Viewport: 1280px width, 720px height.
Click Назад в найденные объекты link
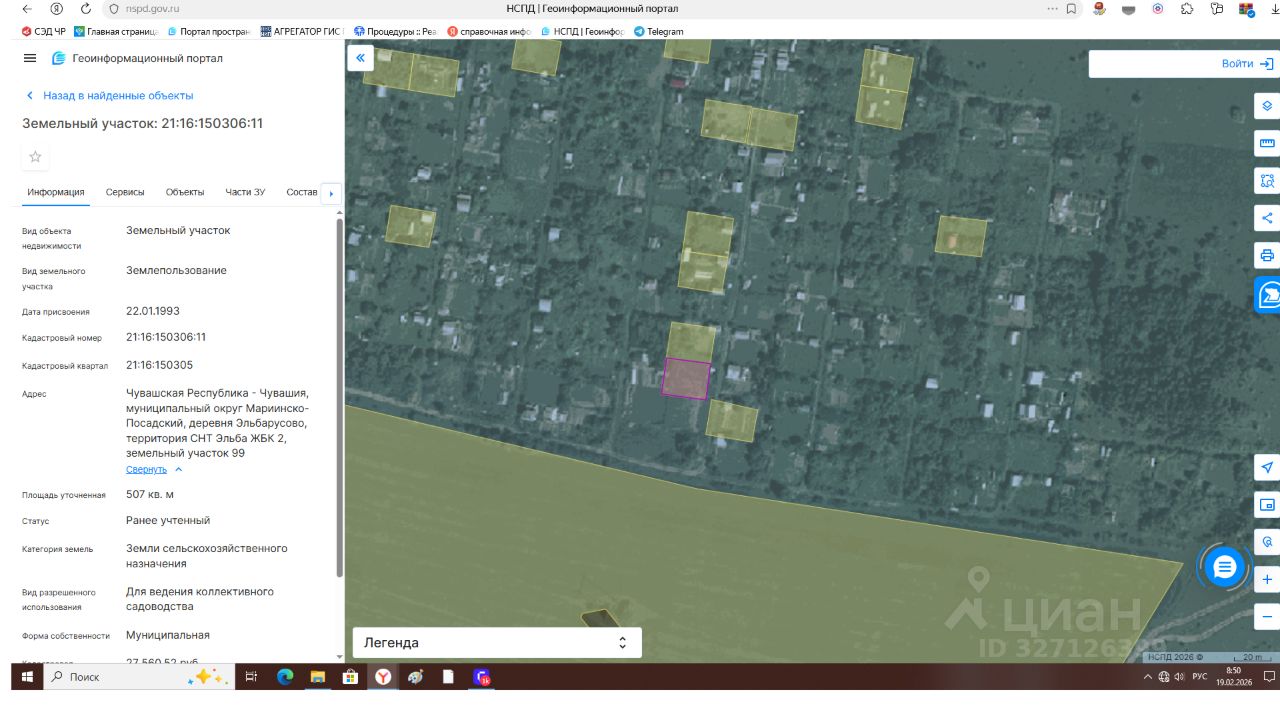(108, 96)
